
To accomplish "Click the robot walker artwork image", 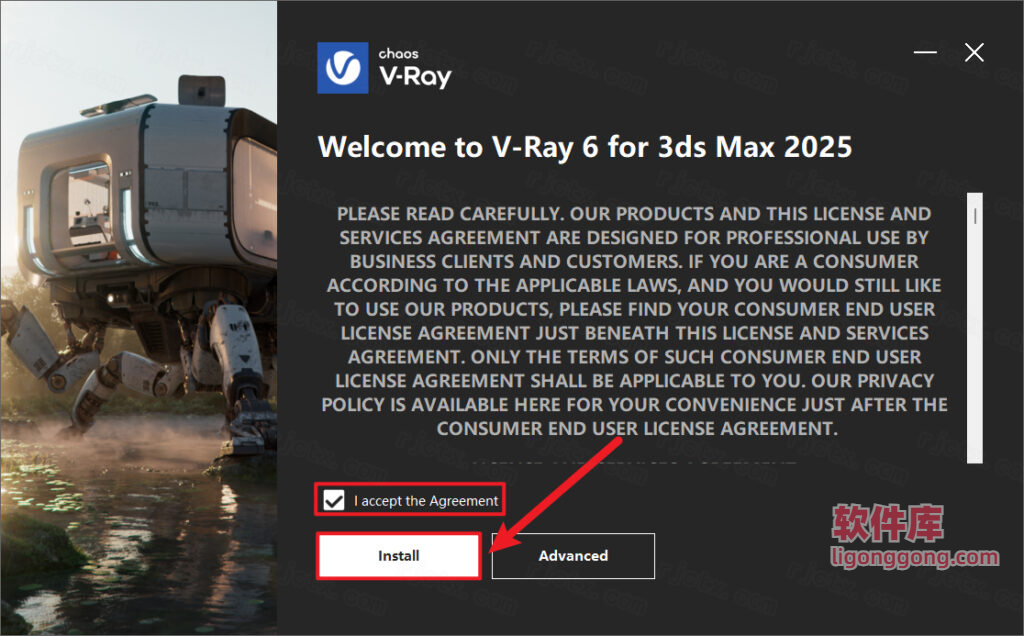I will (138, 318).
